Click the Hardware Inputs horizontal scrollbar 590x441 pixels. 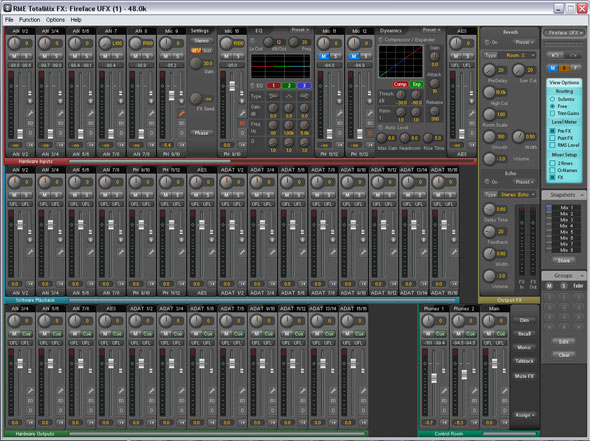click(150, 161)
